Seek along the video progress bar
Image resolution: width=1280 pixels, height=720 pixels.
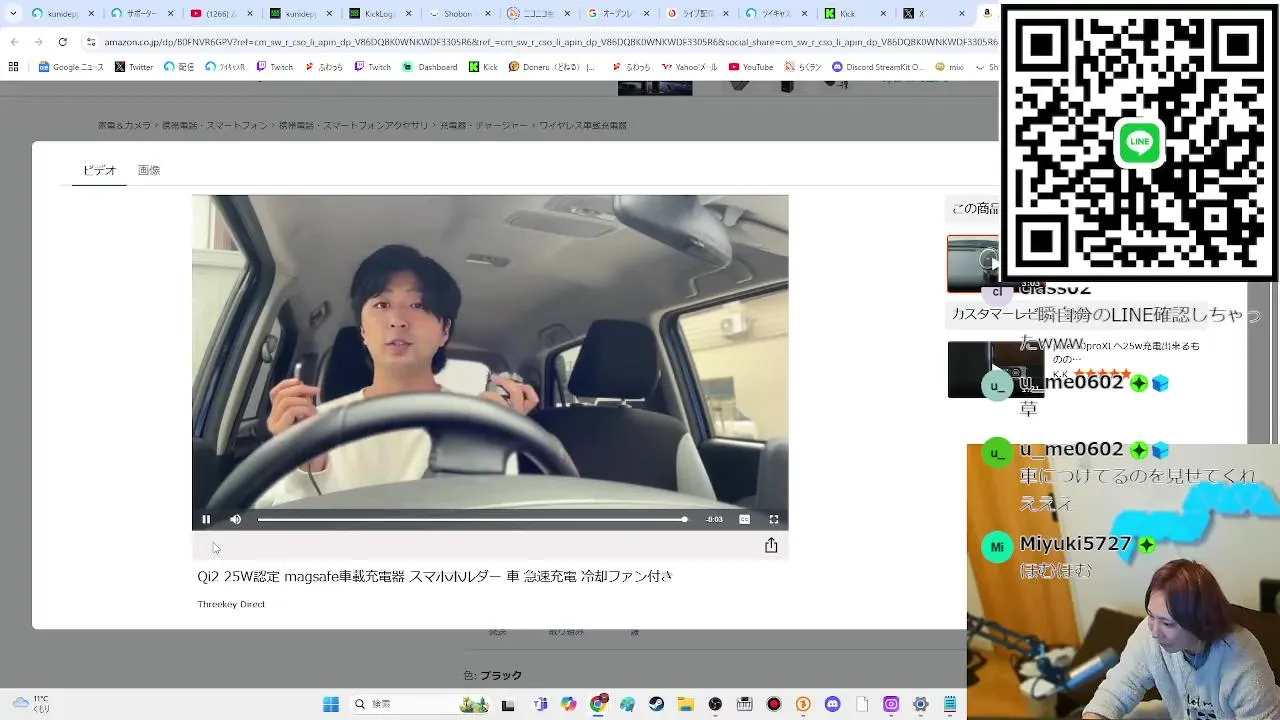(472, 519)
